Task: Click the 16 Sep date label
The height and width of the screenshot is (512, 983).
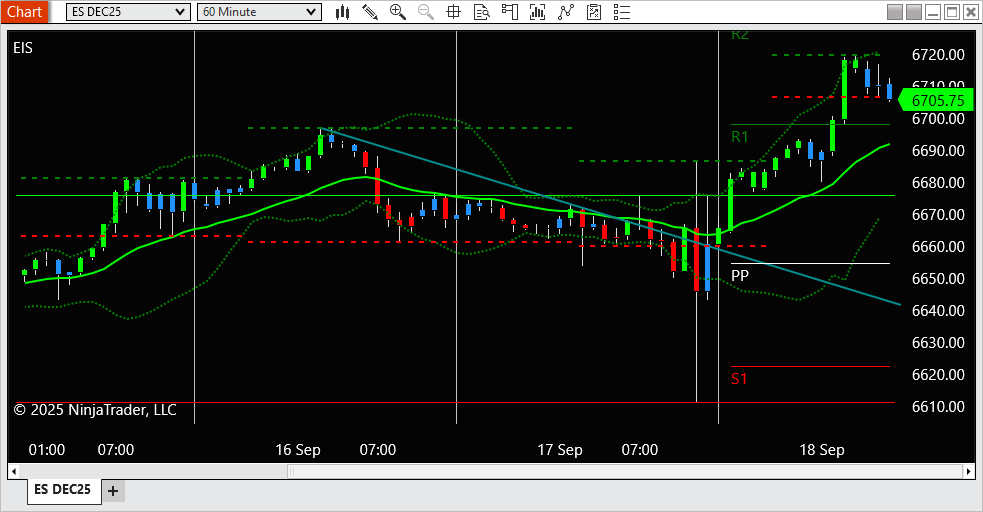Action: point(298,450)
